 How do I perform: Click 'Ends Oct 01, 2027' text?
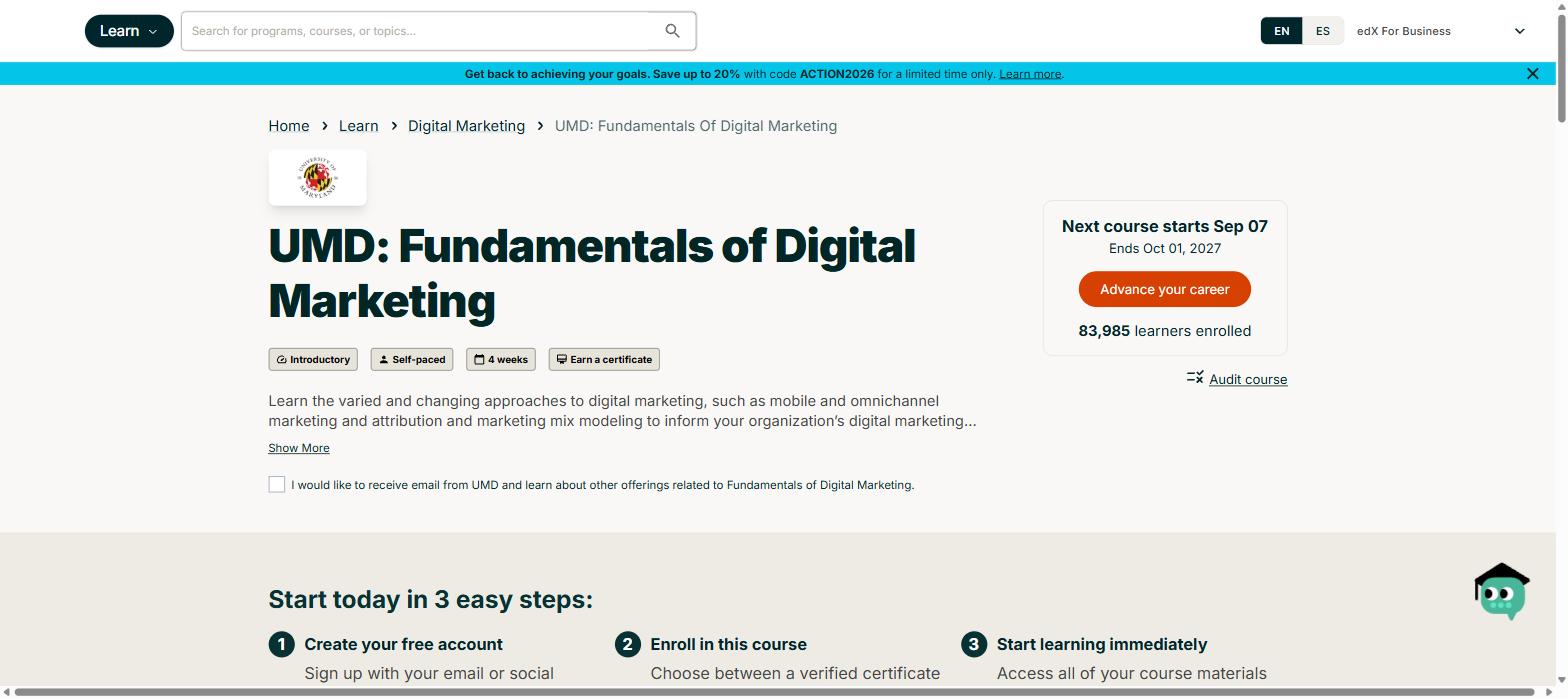(x=1165, y=248)
